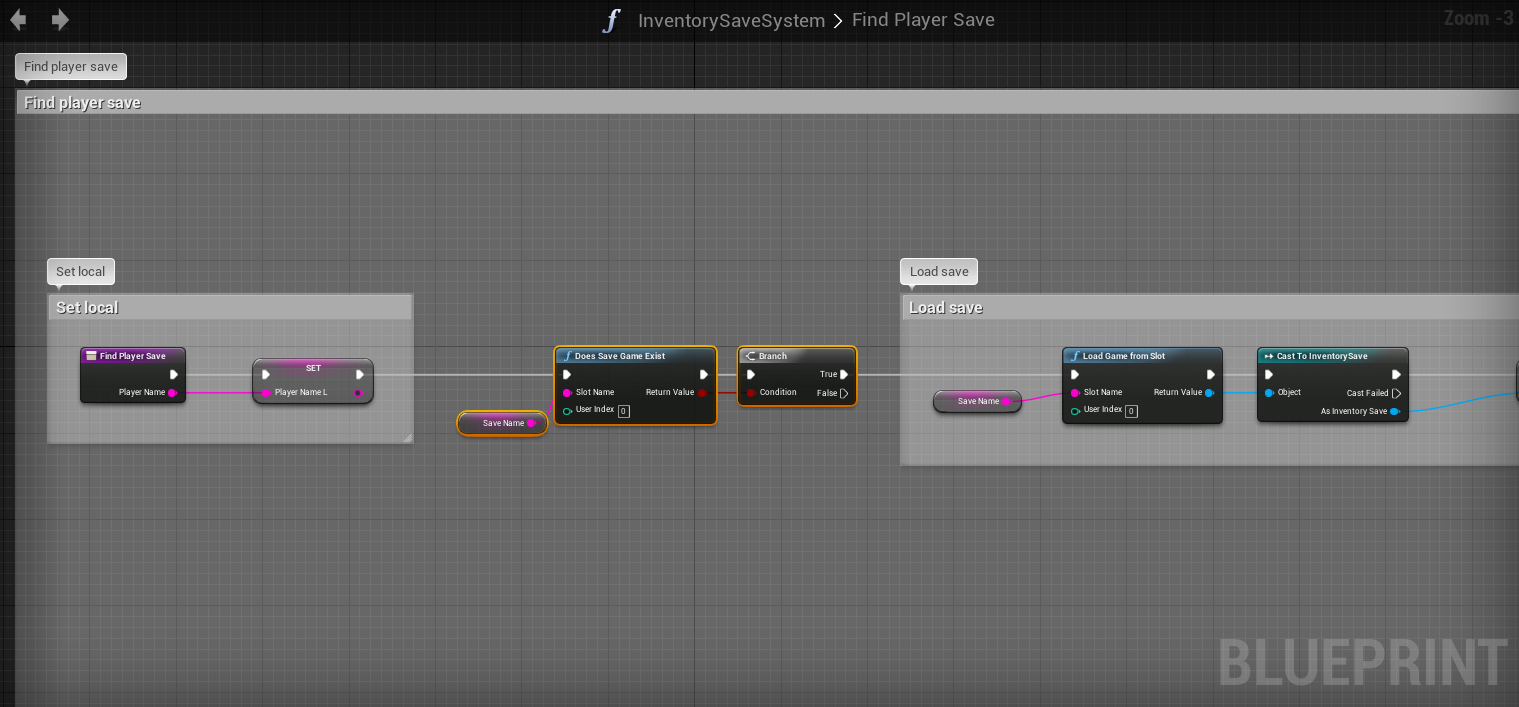Viewport: 1519px width, 707px height.
Task: Click Load Game from Slot exec output pin
Action: tap(1210, 375)
